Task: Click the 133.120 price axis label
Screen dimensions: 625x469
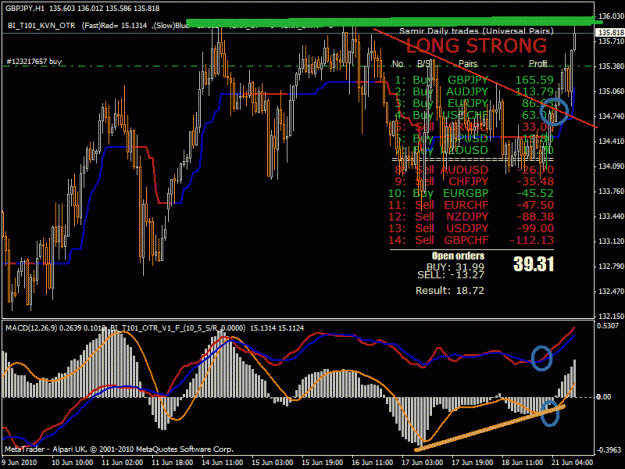Action: tap(611, 241)
